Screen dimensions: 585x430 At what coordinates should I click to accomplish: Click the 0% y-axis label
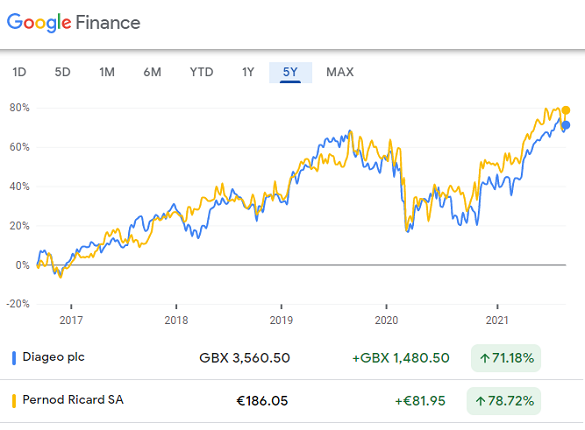[22, 265]
